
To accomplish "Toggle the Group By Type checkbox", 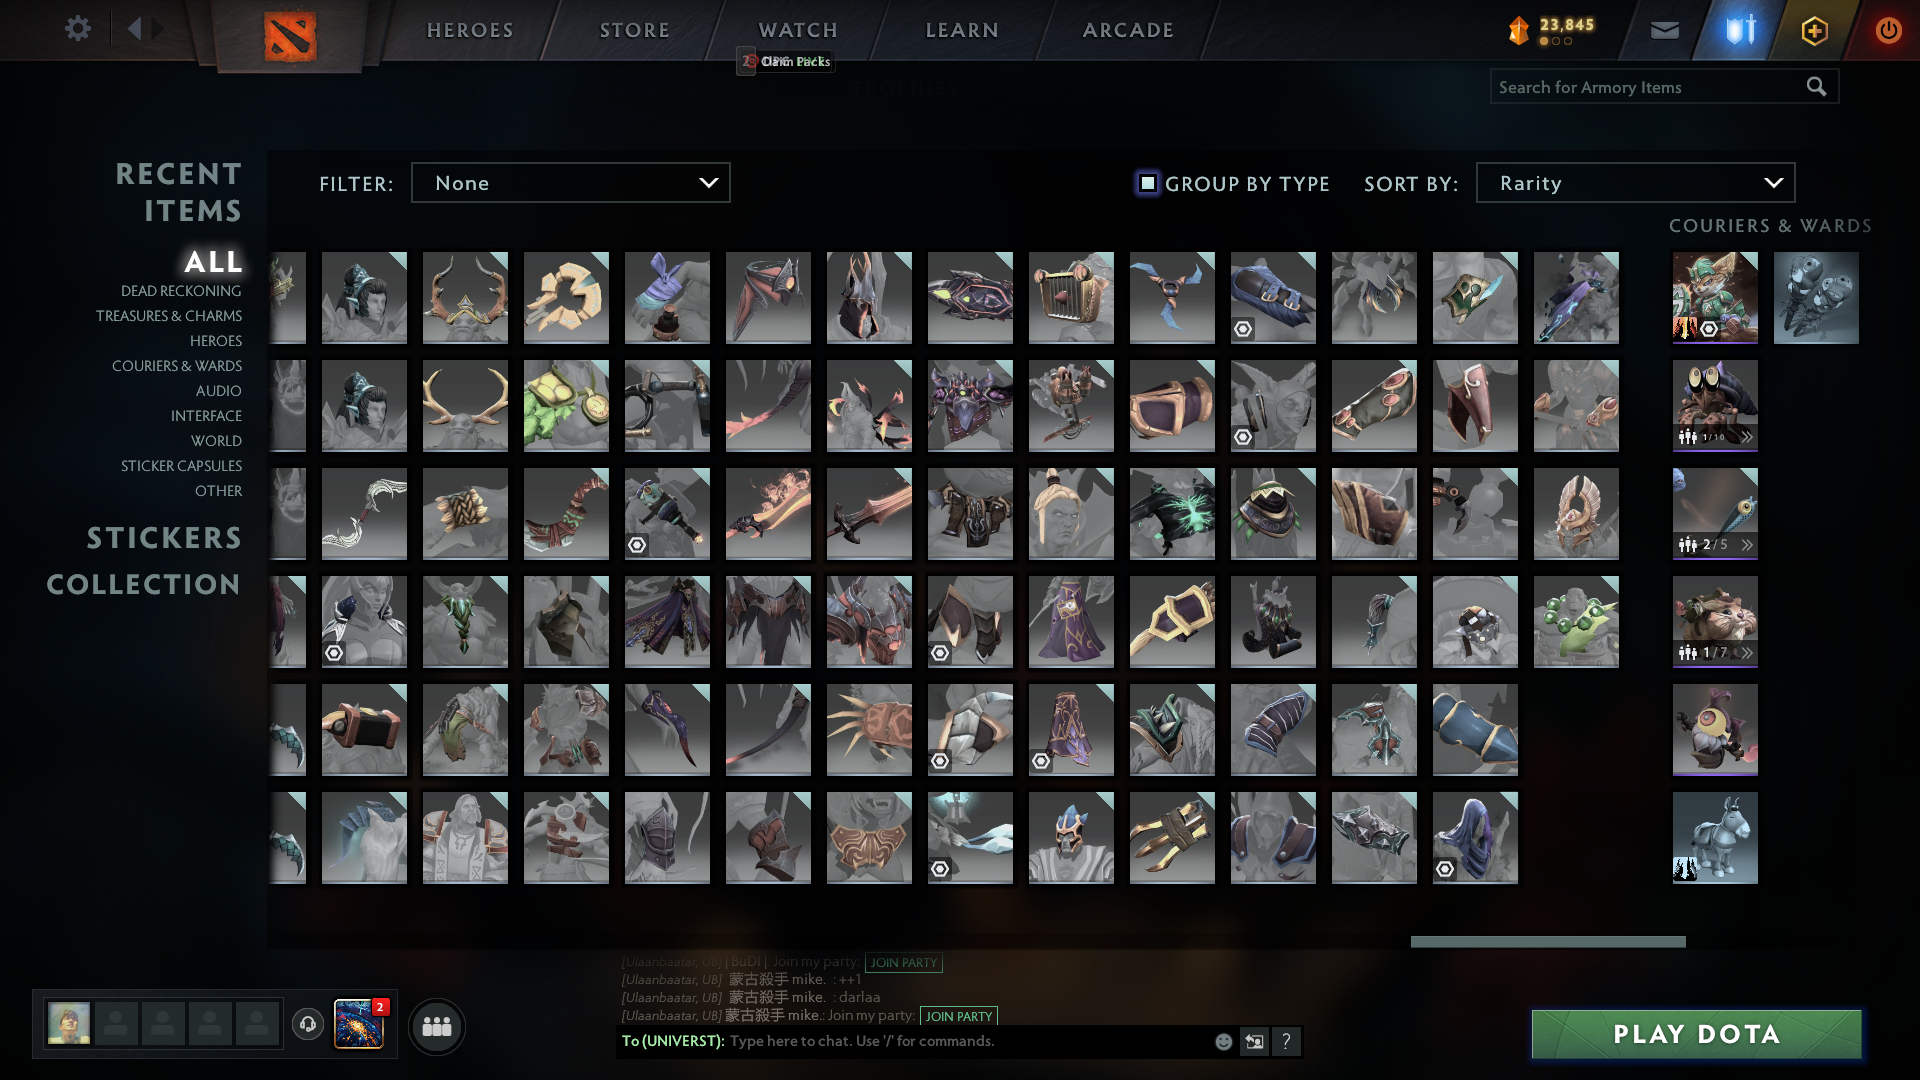I will pyautogui.click(x=1148, y=183).
